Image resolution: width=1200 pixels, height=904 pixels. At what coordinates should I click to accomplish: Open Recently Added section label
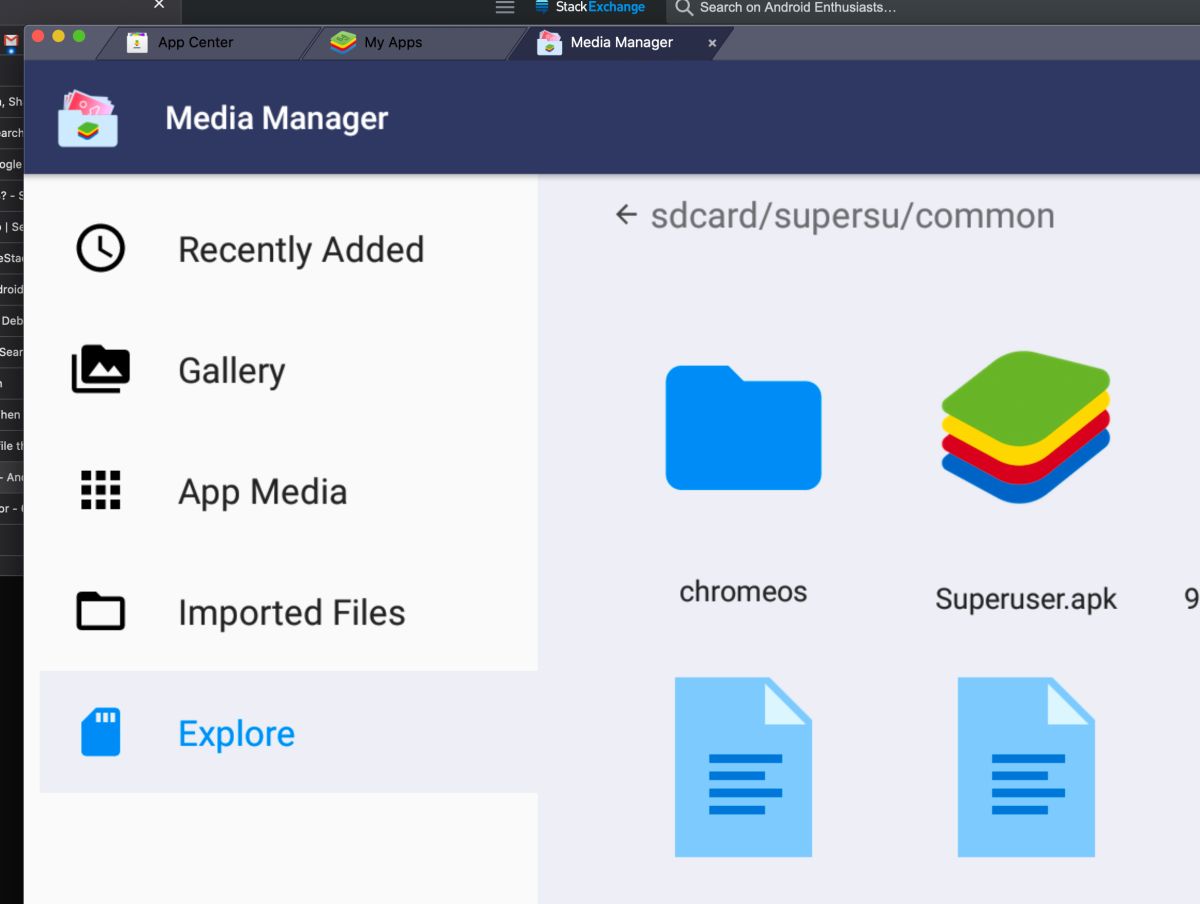301,249
